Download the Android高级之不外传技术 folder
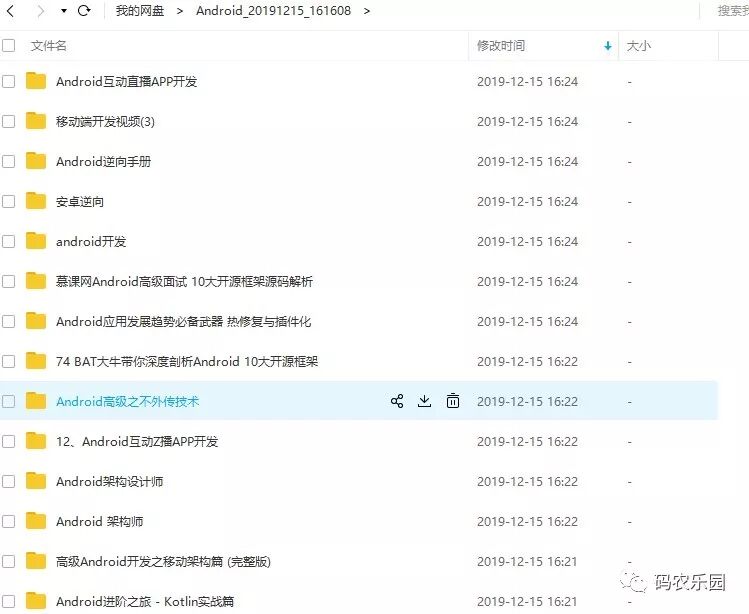Screen dimensions: 749x614 424,401
